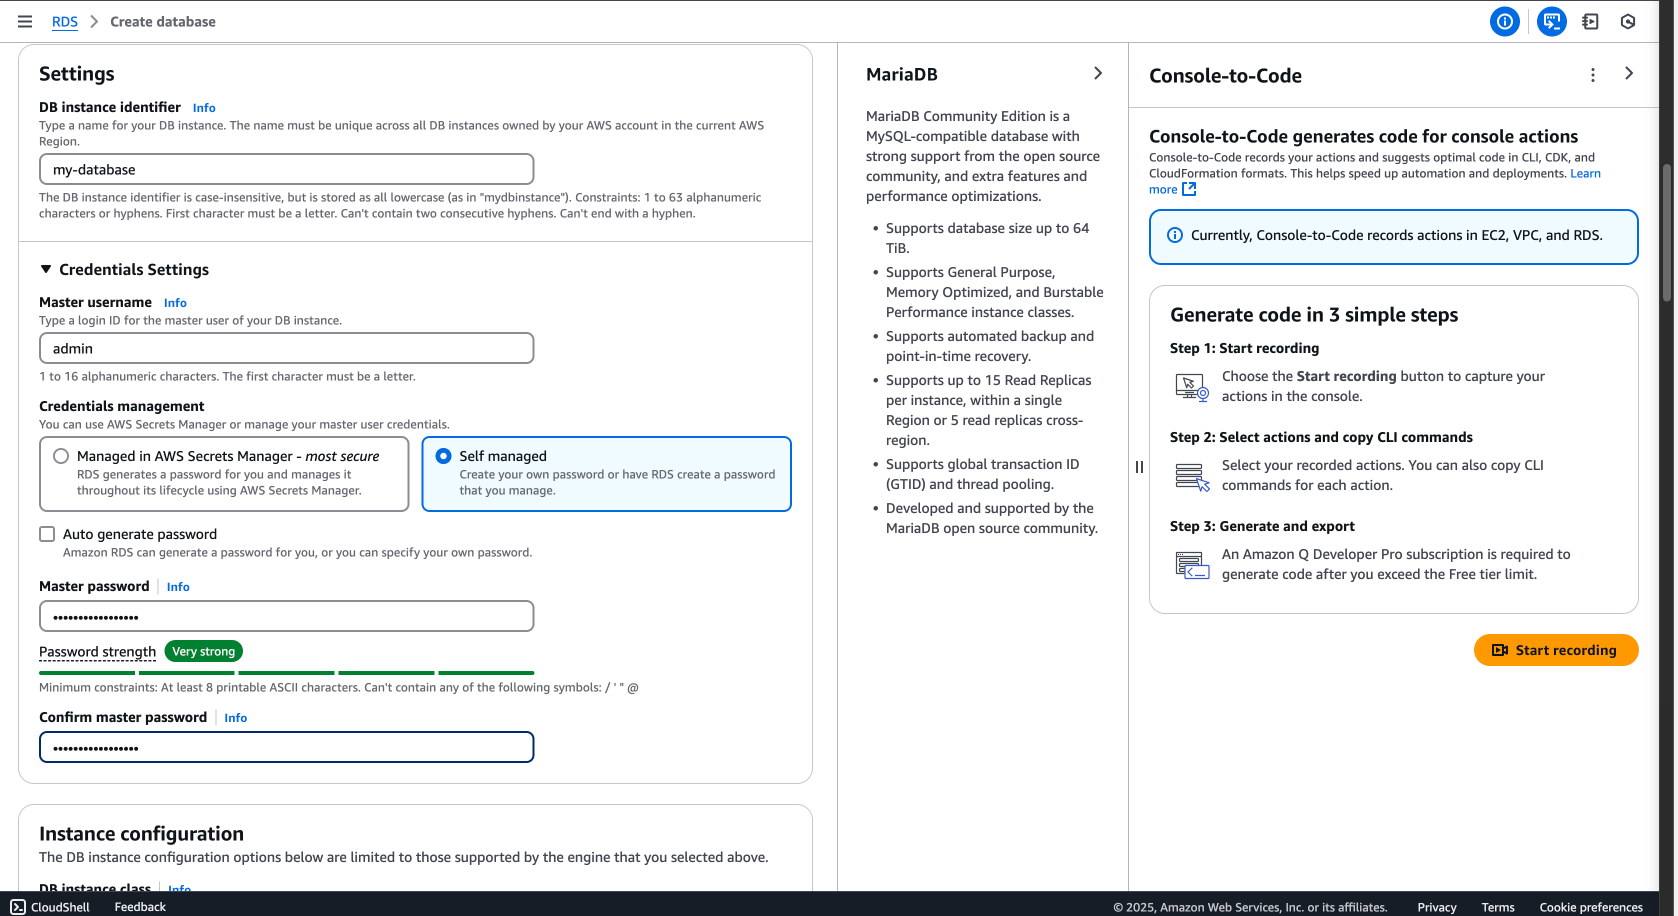Click the password strength progress bar
1678x916 pixels.
[x=286, y=673]
